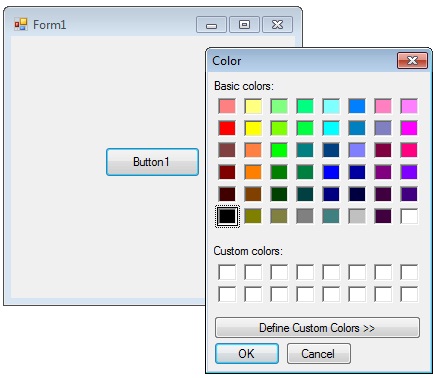
Task: Pick the last custom color slot in top row
Action: tap(409, 272)
